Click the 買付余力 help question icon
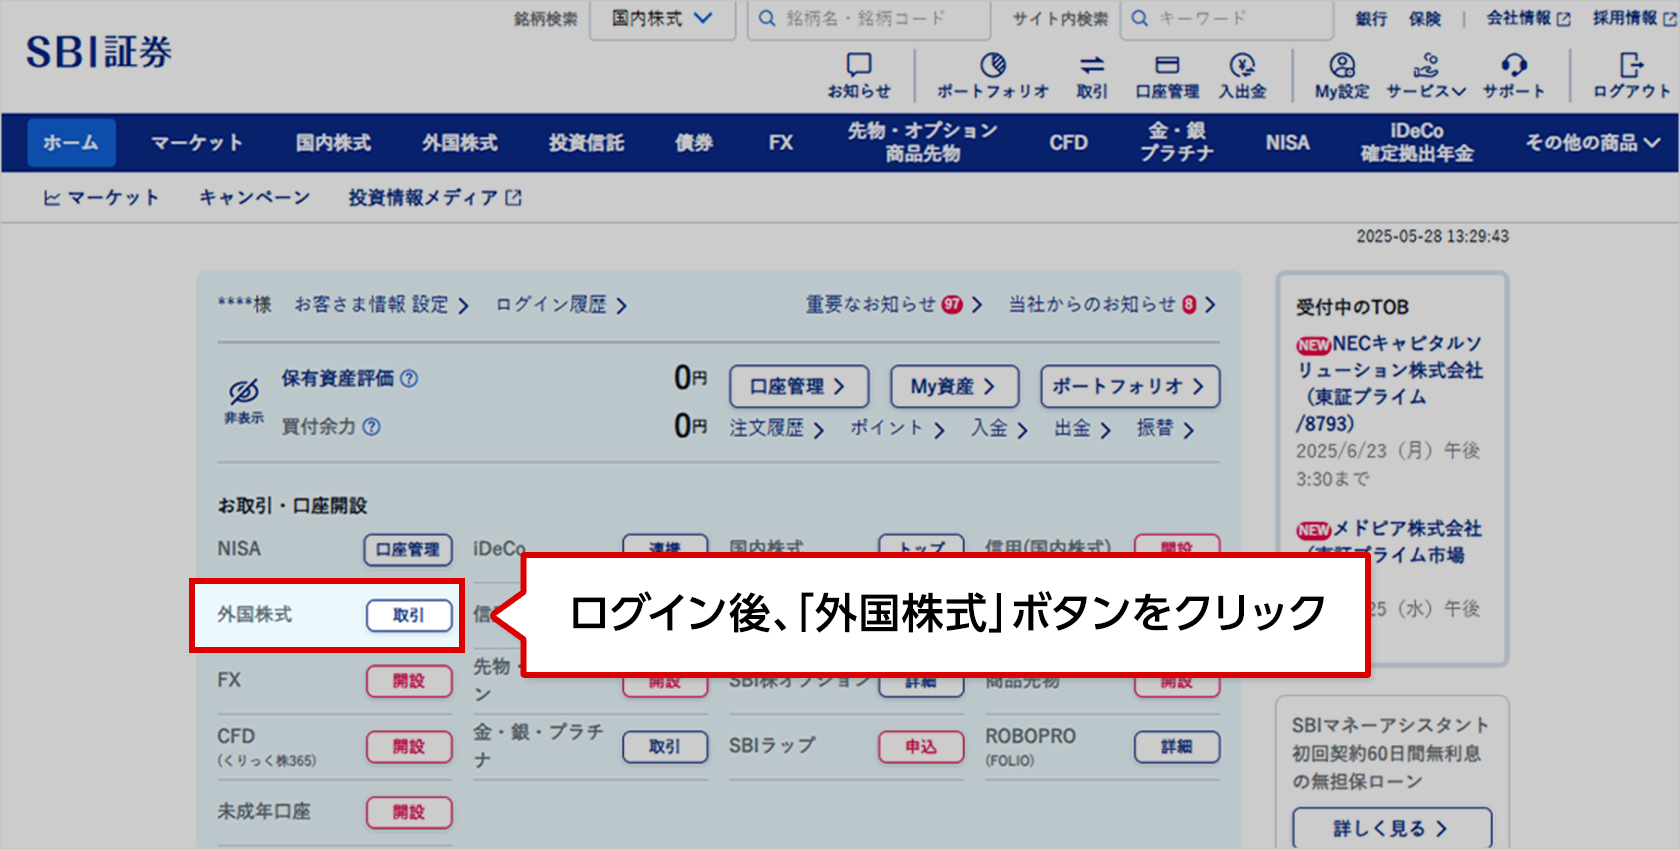This screenshot has width=1680, height=849. [371, 426]
